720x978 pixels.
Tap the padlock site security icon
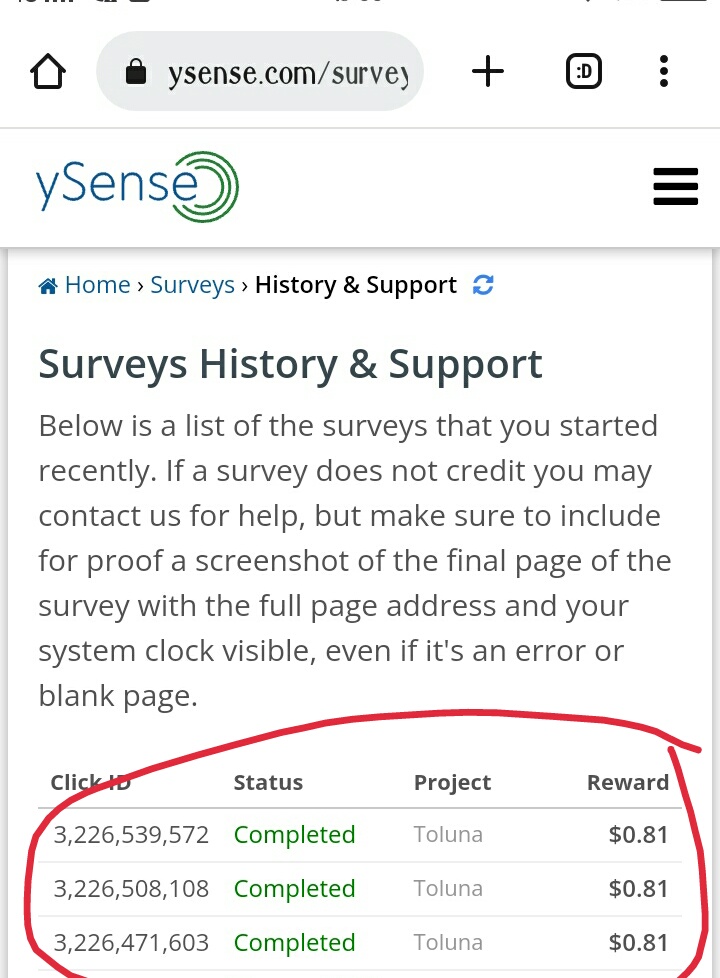(135, 72)
